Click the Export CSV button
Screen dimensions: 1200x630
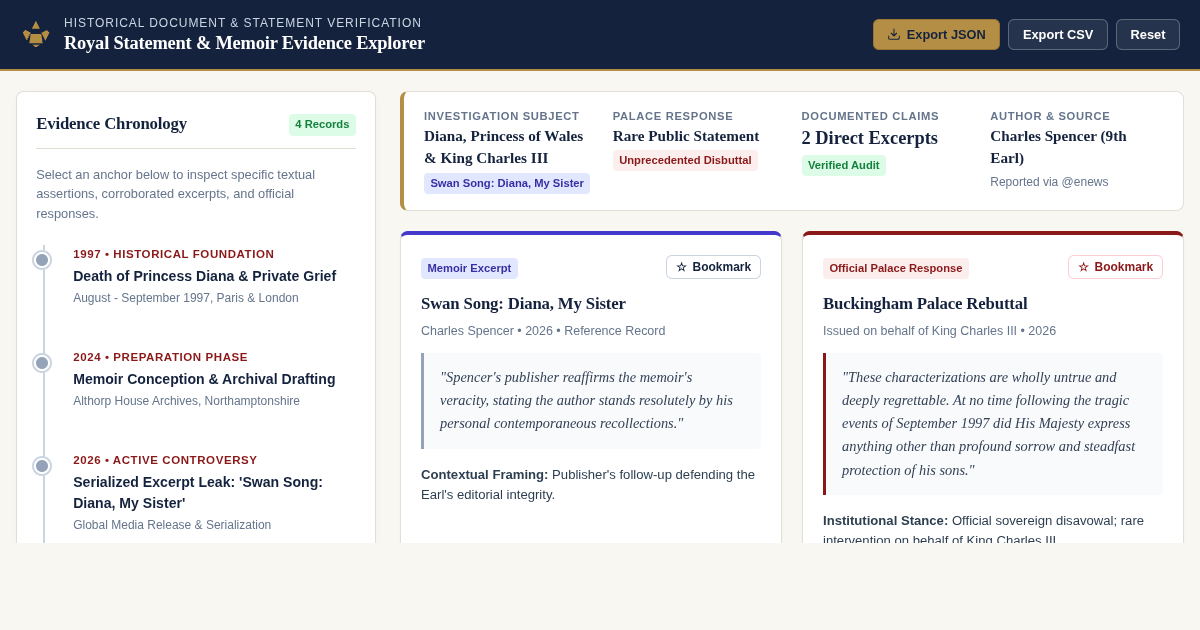point(1058,34)
